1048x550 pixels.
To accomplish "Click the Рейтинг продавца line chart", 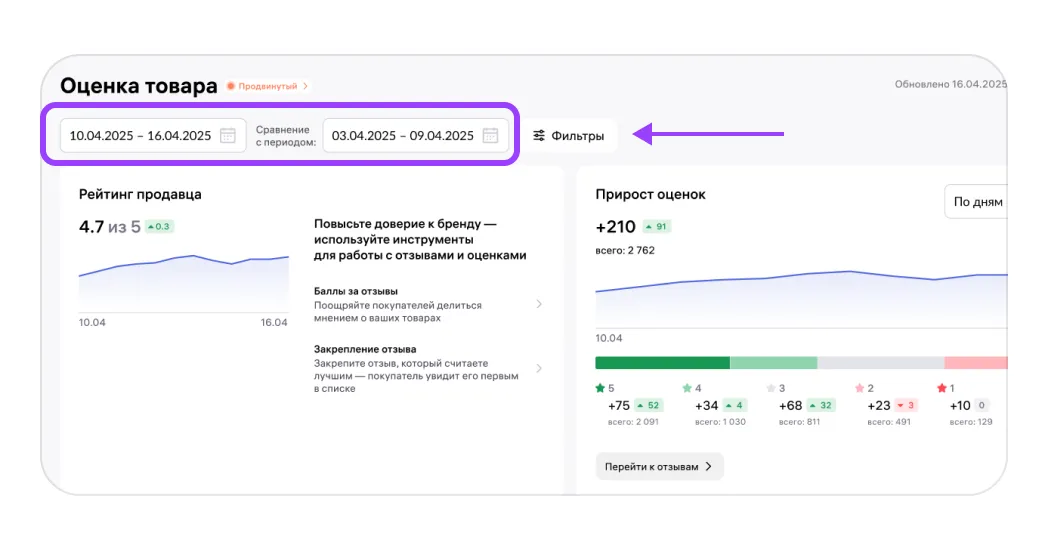I will 183,282.
